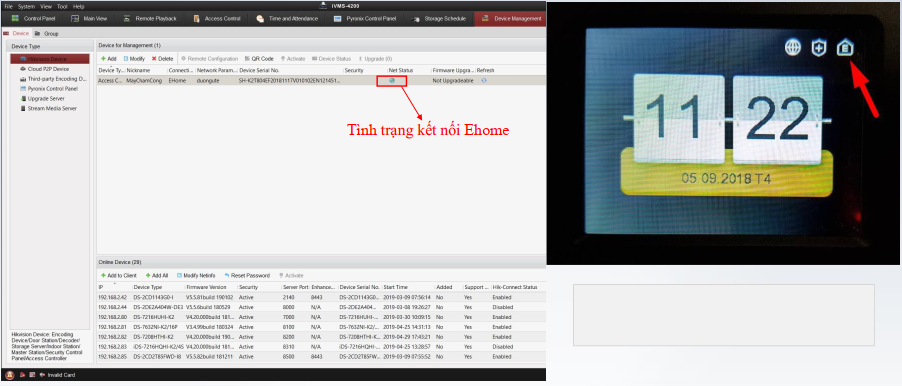Viewport: 902px width, 386px height.
Task: Click the red Delete X icon
Action: point(154,59)
